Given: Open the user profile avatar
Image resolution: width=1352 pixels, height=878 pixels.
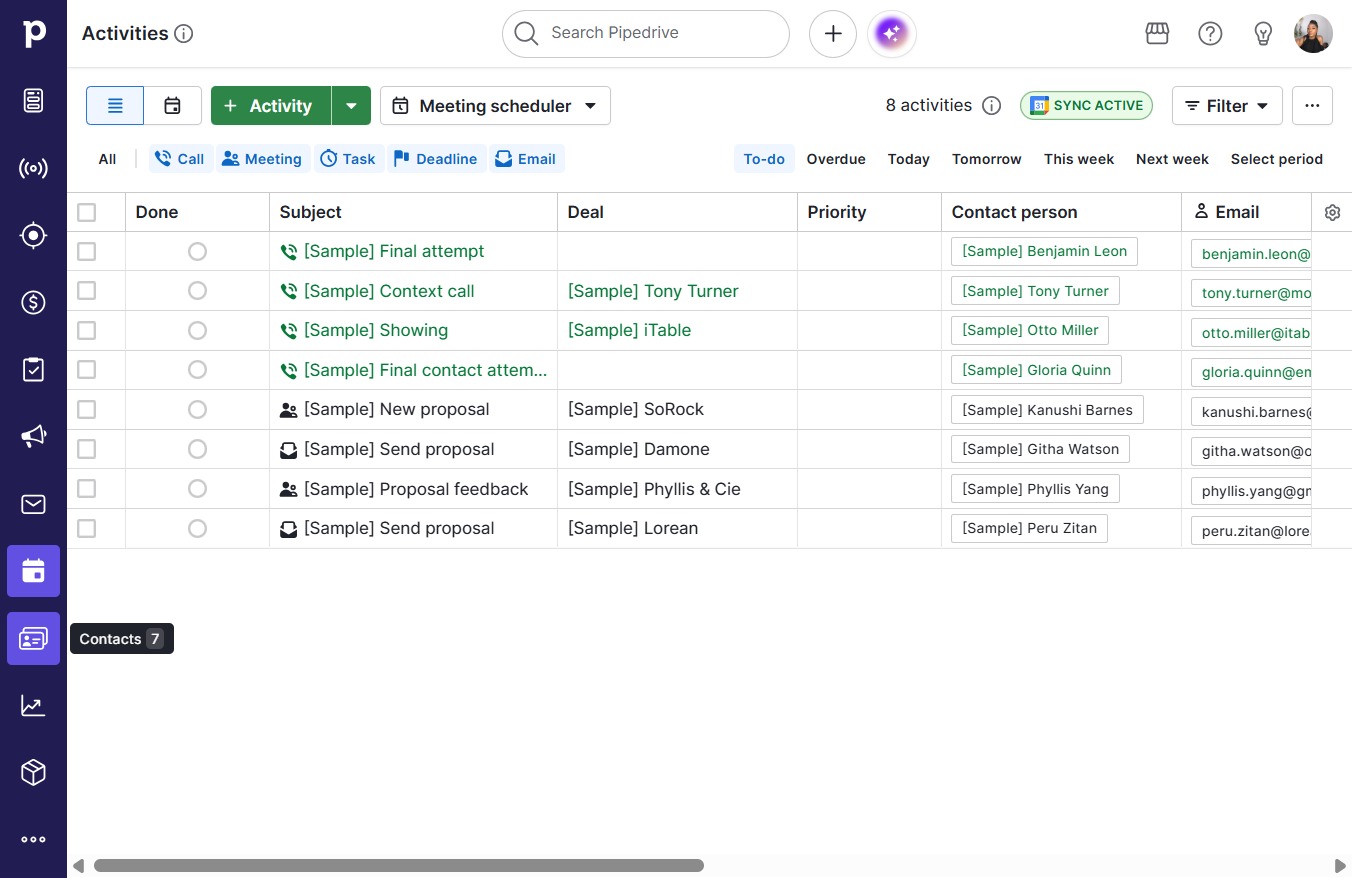Looking at the screenshot, I should 1313,34.
